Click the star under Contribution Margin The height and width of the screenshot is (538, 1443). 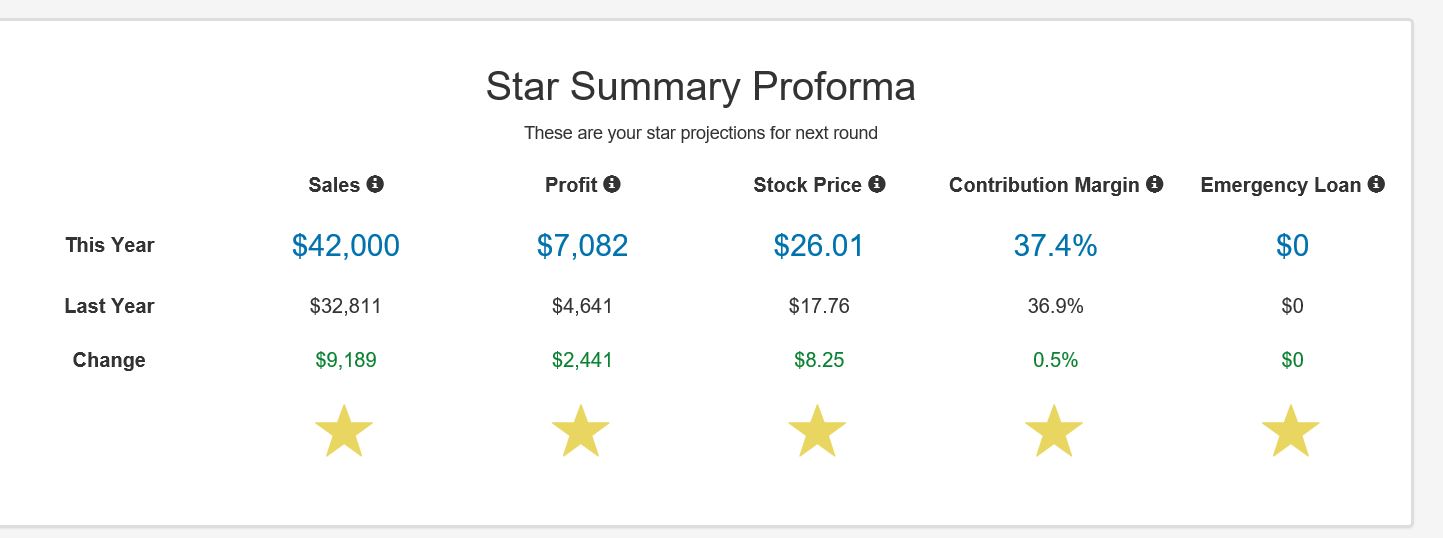[1055, 431]
